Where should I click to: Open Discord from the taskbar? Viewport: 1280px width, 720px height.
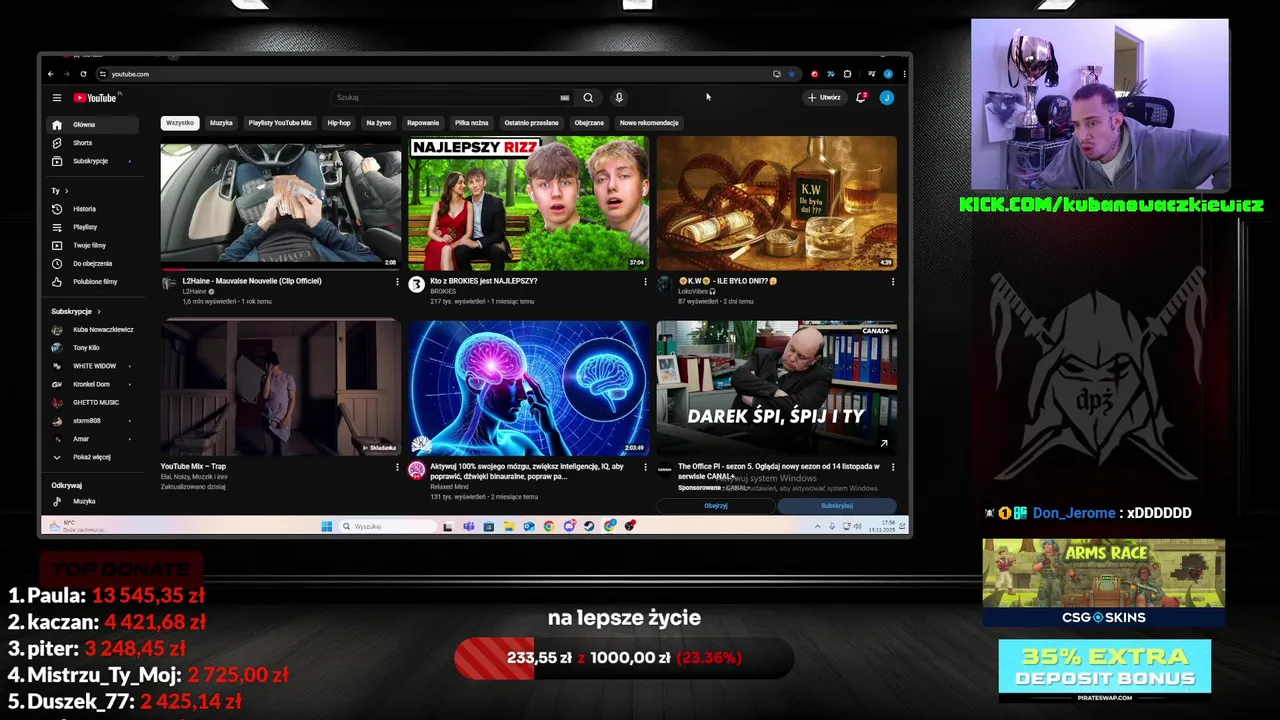pos(569,526)
